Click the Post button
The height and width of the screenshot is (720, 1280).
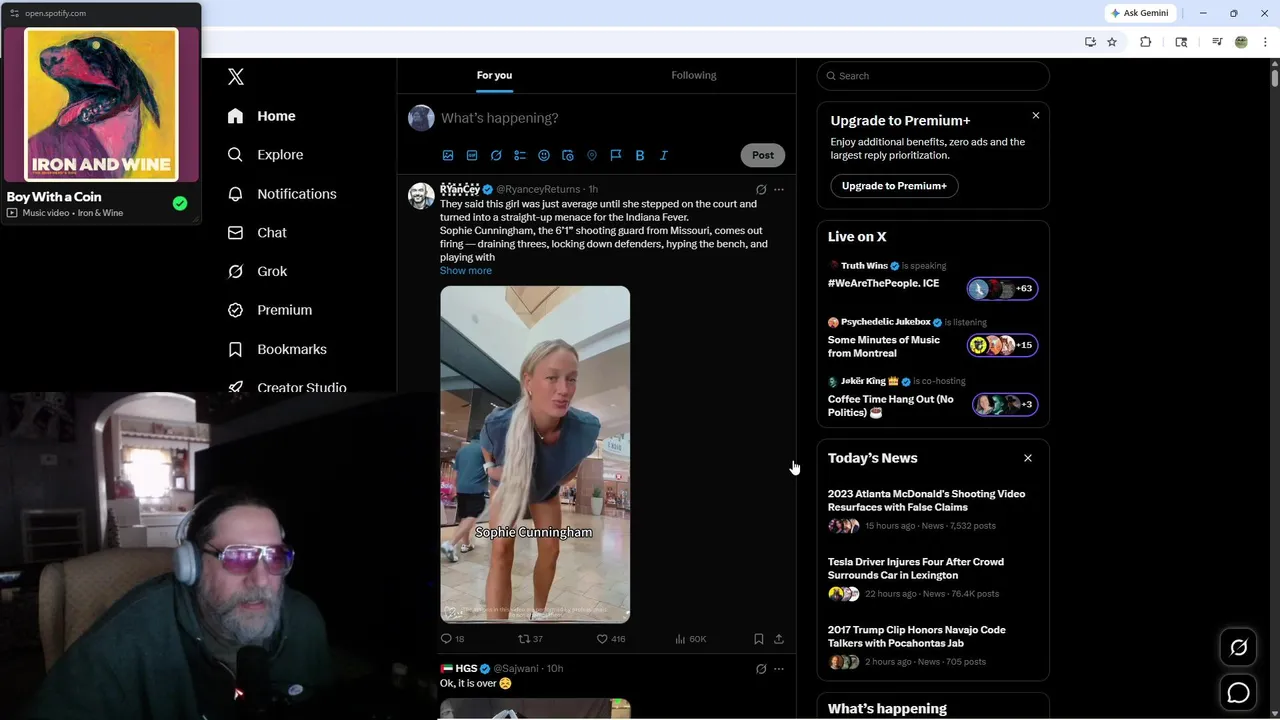coord(763,155)
